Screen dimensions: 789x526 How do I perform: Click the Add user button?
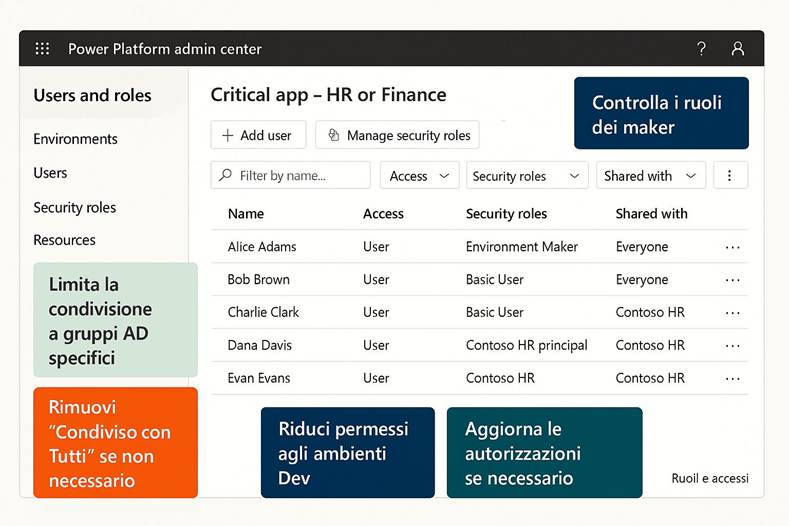257,135
